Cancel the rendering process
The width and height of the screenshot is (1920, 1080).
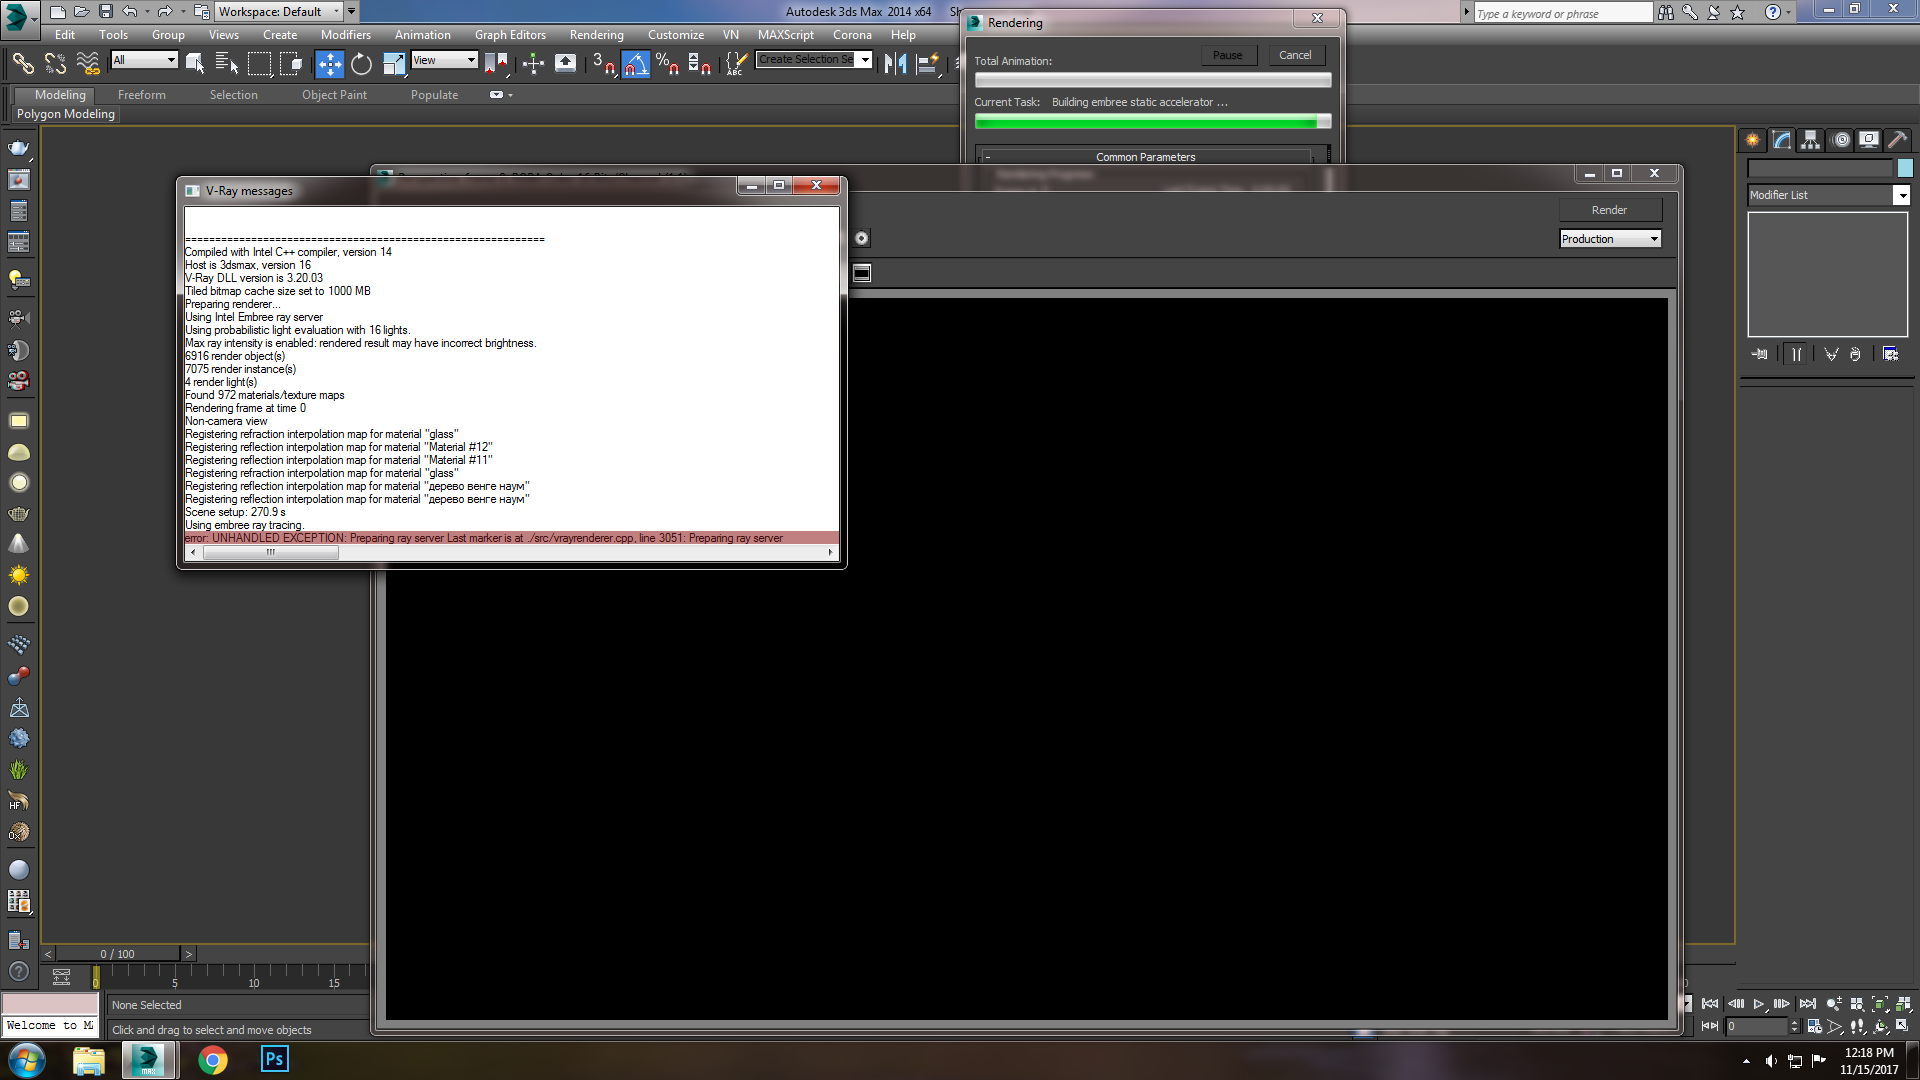[1295, 56]
